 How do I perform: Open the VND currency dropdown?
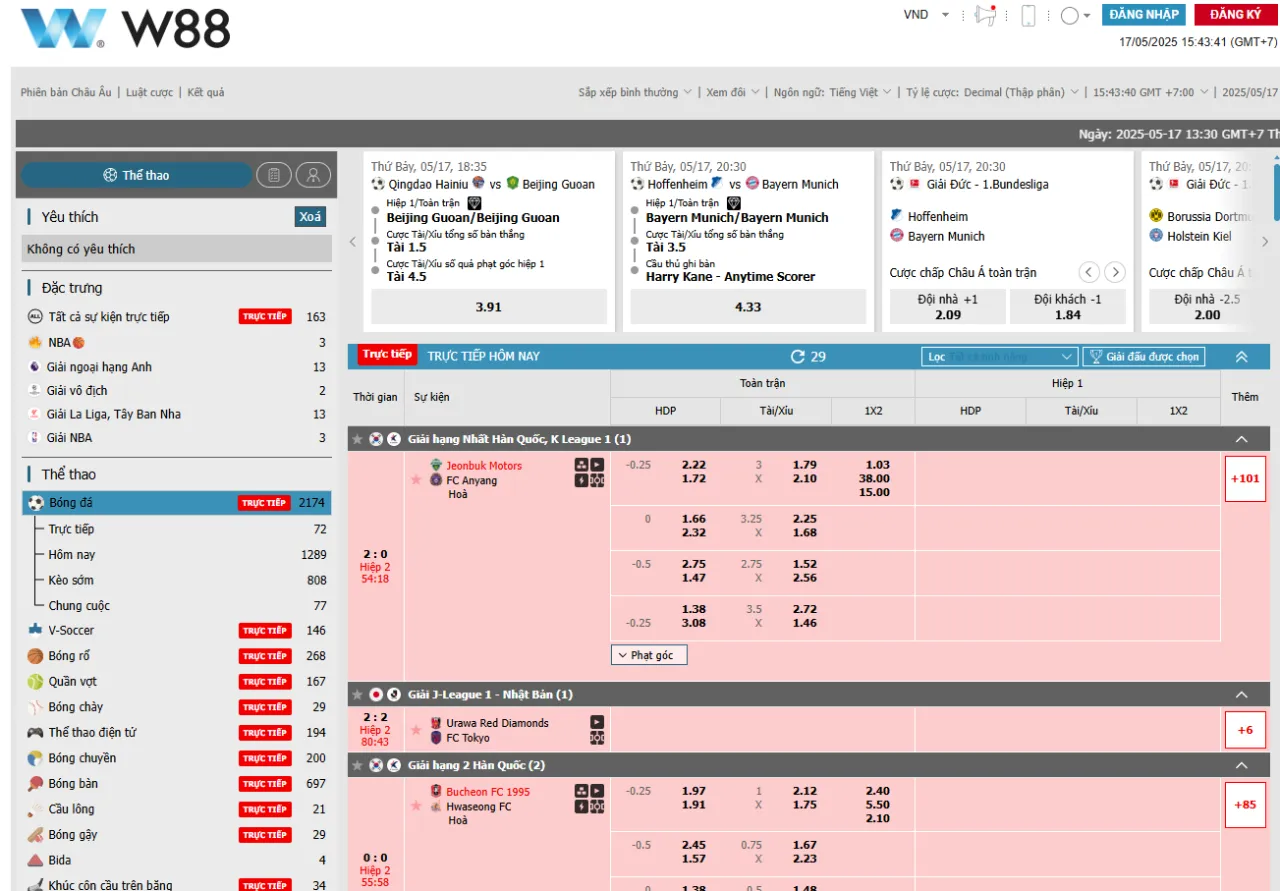click(x=927, y=15)
